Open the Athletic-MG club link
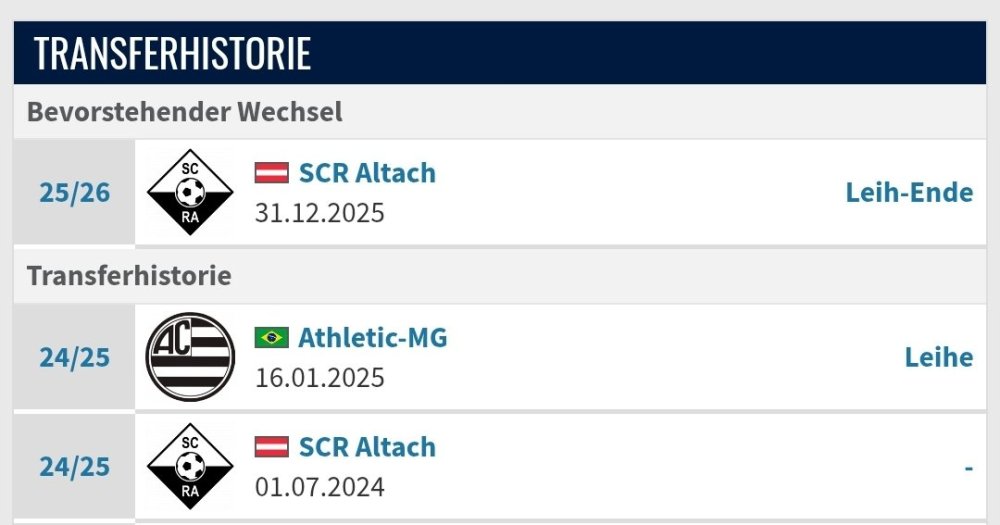This screenshot has height=525, width=1000. tap(372, 338)
